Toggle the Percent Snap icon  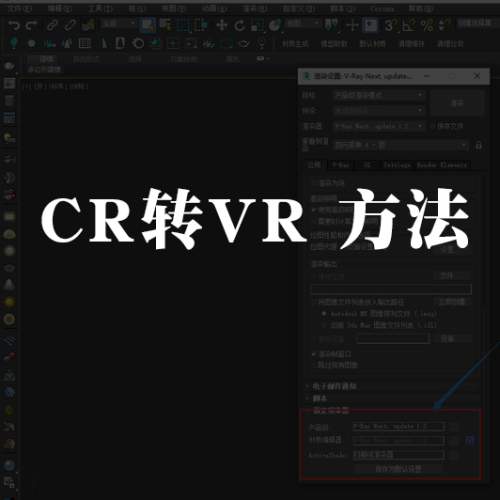point(426,25)
